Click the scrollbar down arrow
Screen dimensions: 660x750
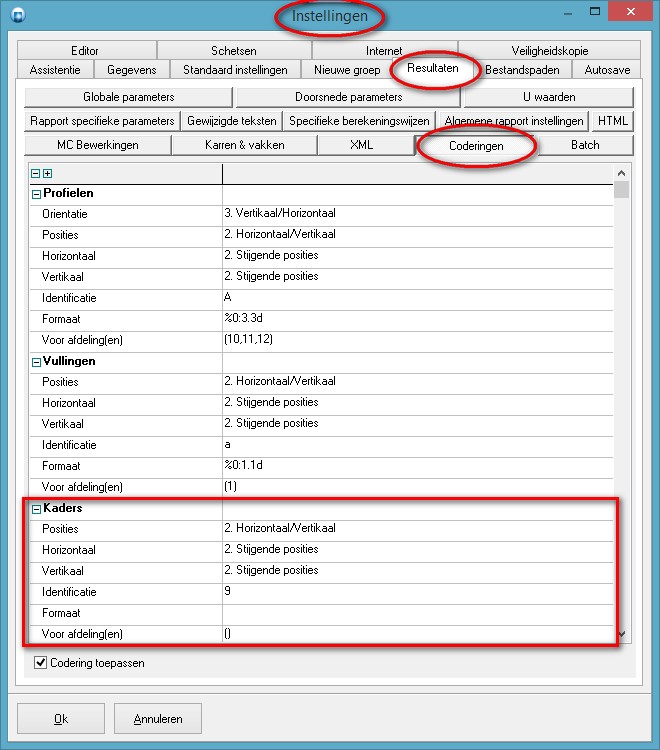tap(621, 634)
